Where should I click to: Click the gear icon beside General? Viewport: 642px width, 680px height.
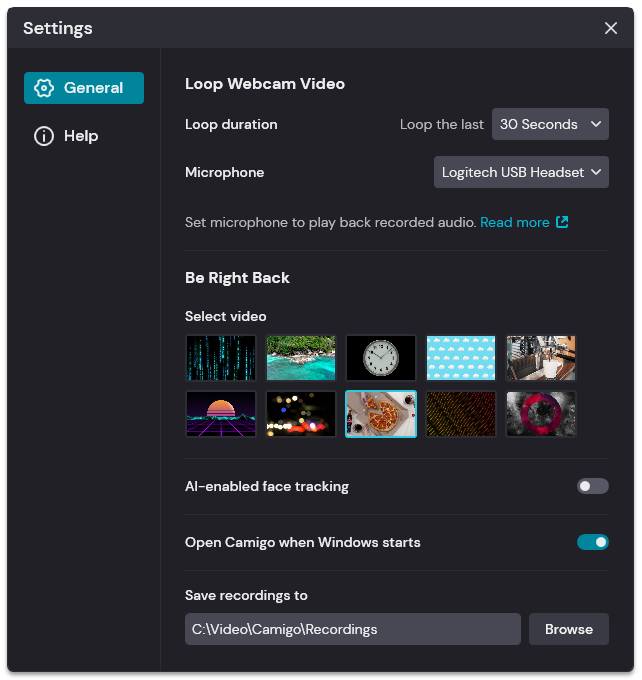44,88
